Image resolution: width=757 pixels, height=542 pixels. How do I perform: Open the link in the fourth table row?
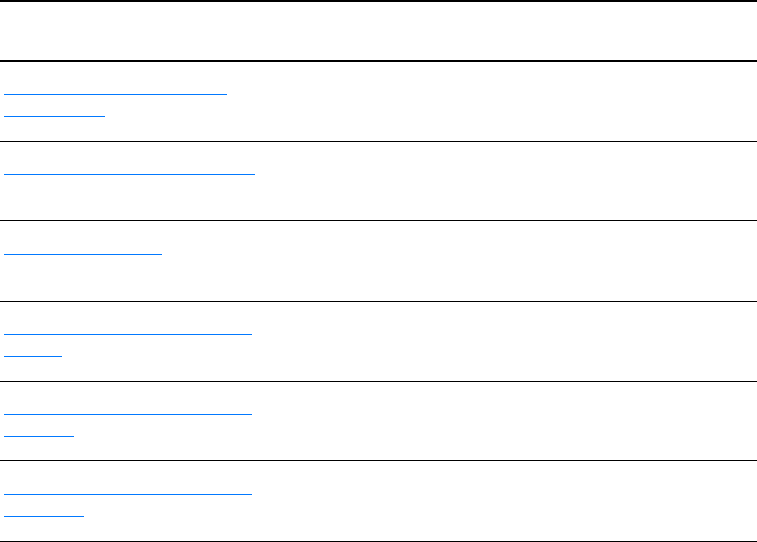pos(128,331)
